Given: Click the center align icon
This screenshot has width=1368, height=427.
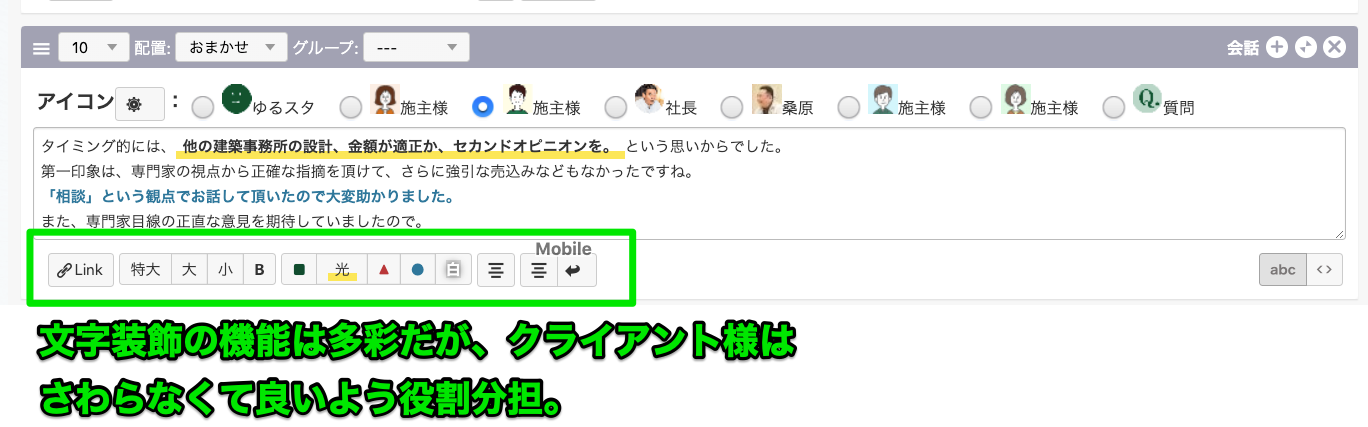Looking at the screenshot, I should tap(495, 270).
